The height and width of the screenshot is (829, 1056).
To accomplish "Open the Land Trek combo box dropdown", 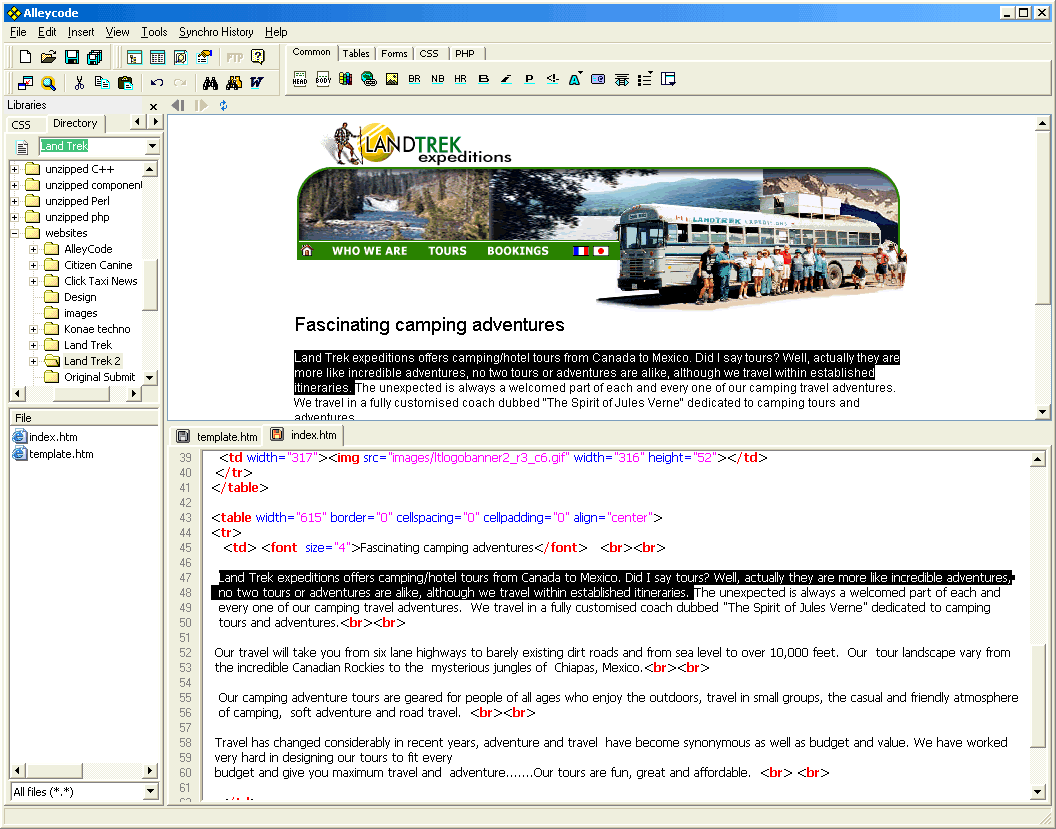I will click(x=152, y=146).
